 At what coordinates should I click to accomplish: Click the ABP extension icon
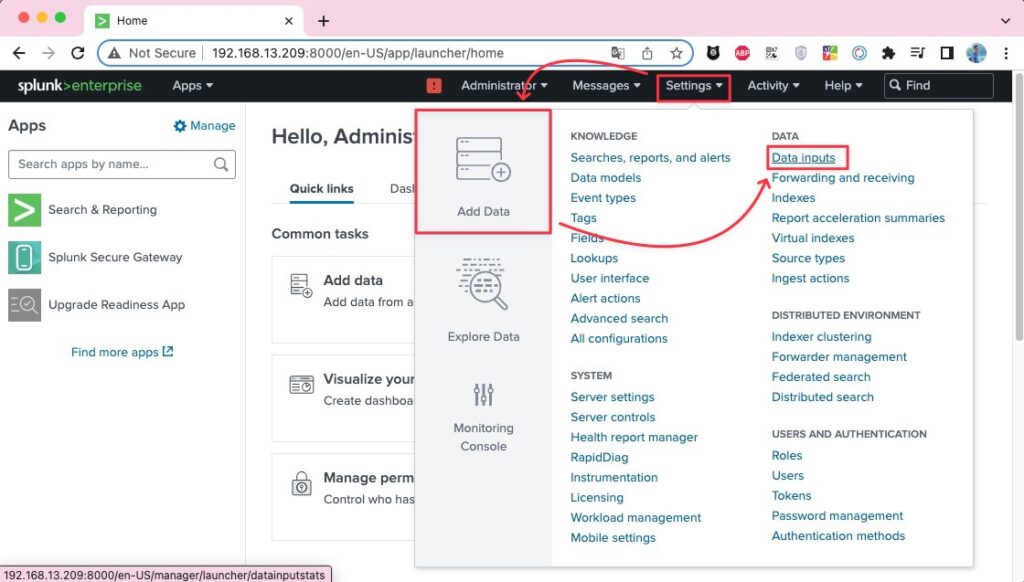pyautogui.click(x=742, y=53)
